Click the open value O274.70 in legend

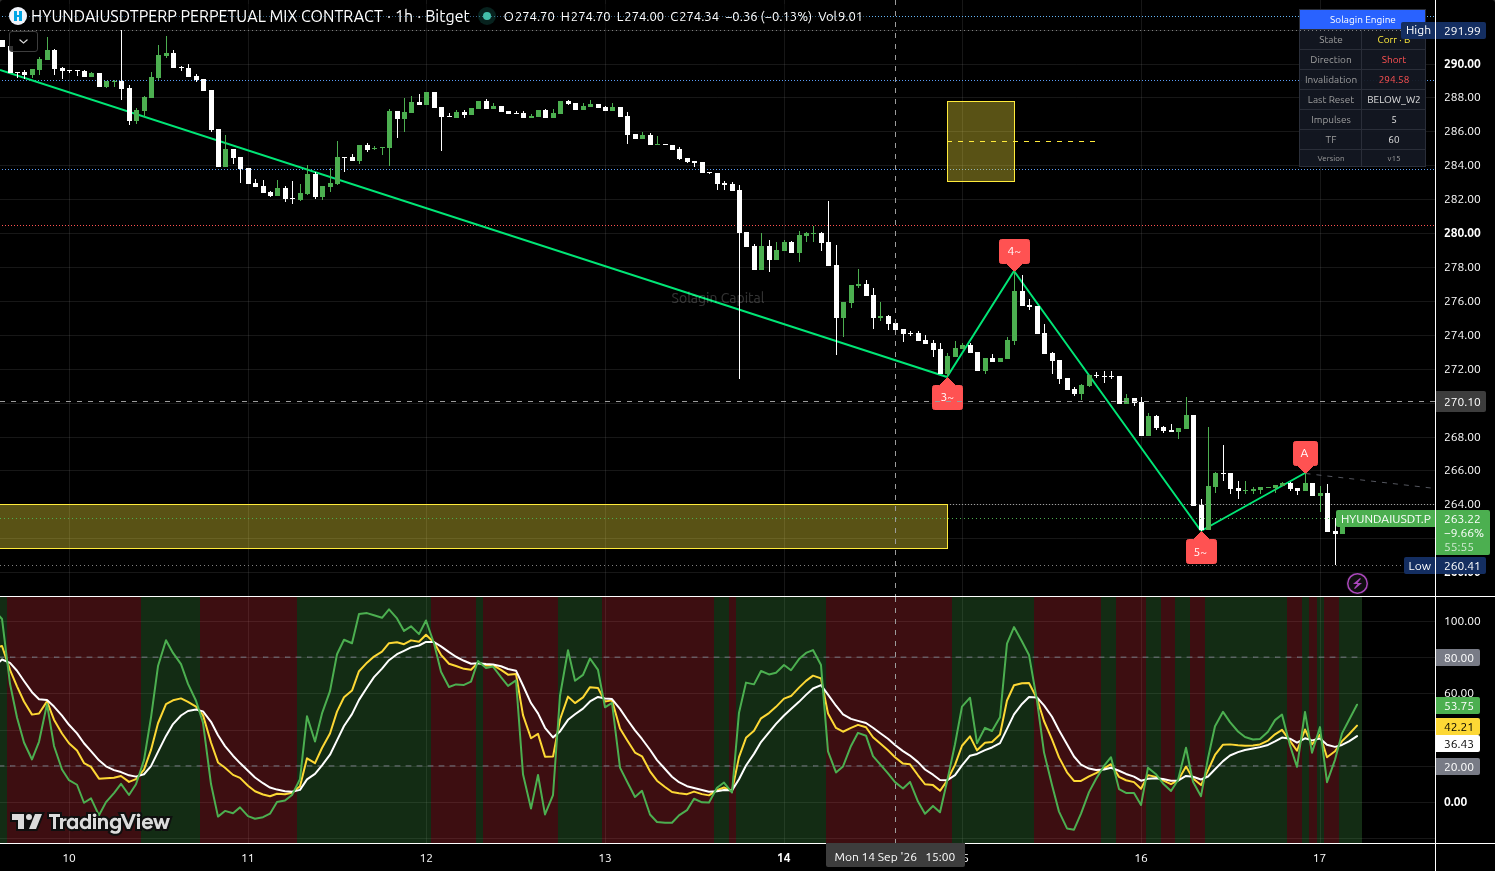(x=529, y=16)
